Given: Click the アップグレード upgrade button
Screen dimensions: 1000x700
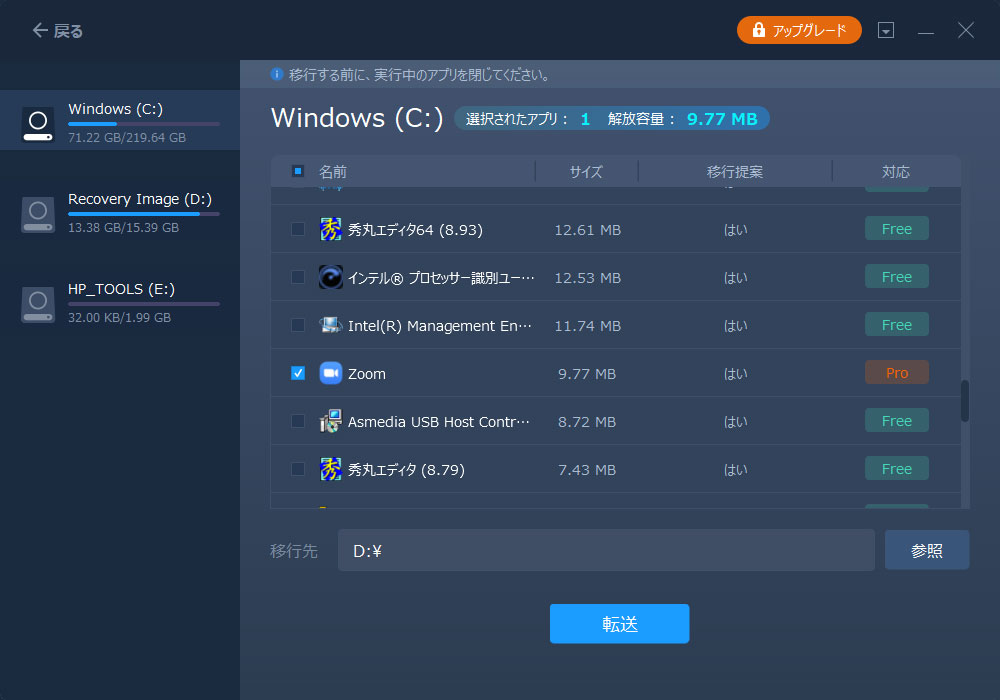Looking at the screenshot, I should click(799, 30).
